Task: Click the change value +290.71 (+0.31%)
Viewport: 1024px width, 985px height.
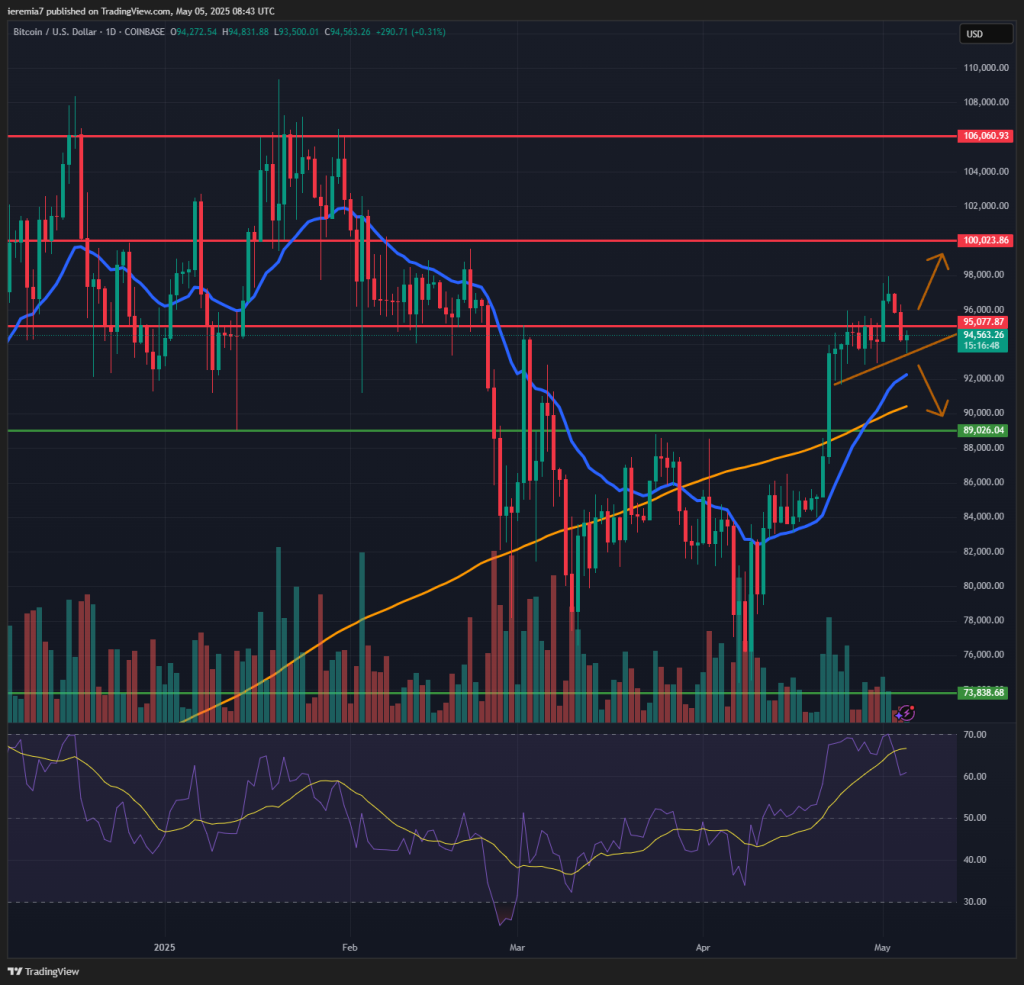Action: click(x=411, y=31)
